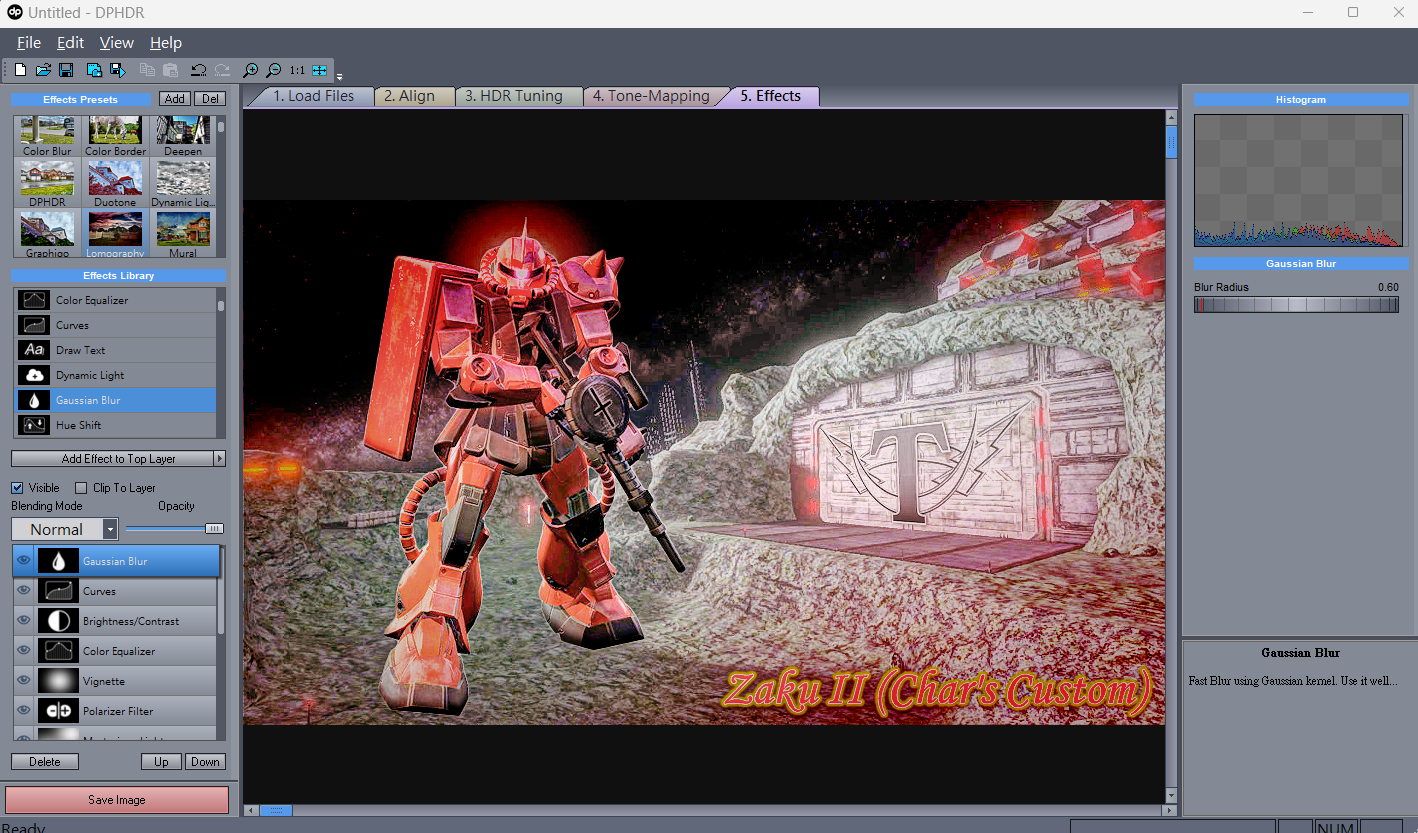Viewport: 1418px width, 833px height.
Task: Open the Edit menu
Action: pyautogui.click(x=70, y=42)
